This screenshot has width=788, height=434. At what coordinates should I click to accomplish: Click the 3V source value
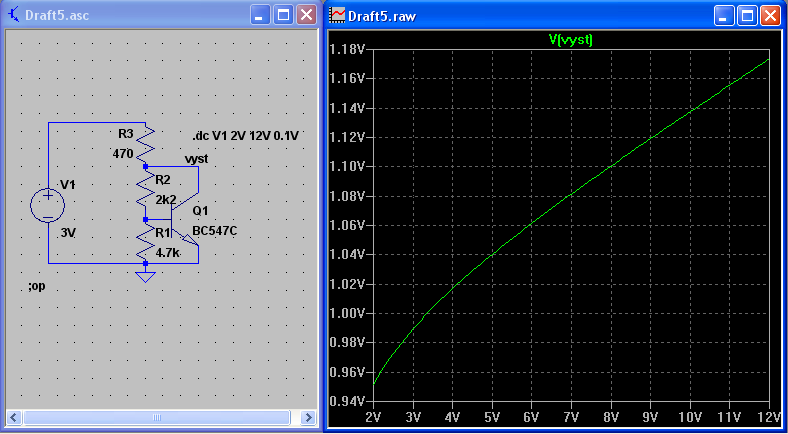coord(68,234)
